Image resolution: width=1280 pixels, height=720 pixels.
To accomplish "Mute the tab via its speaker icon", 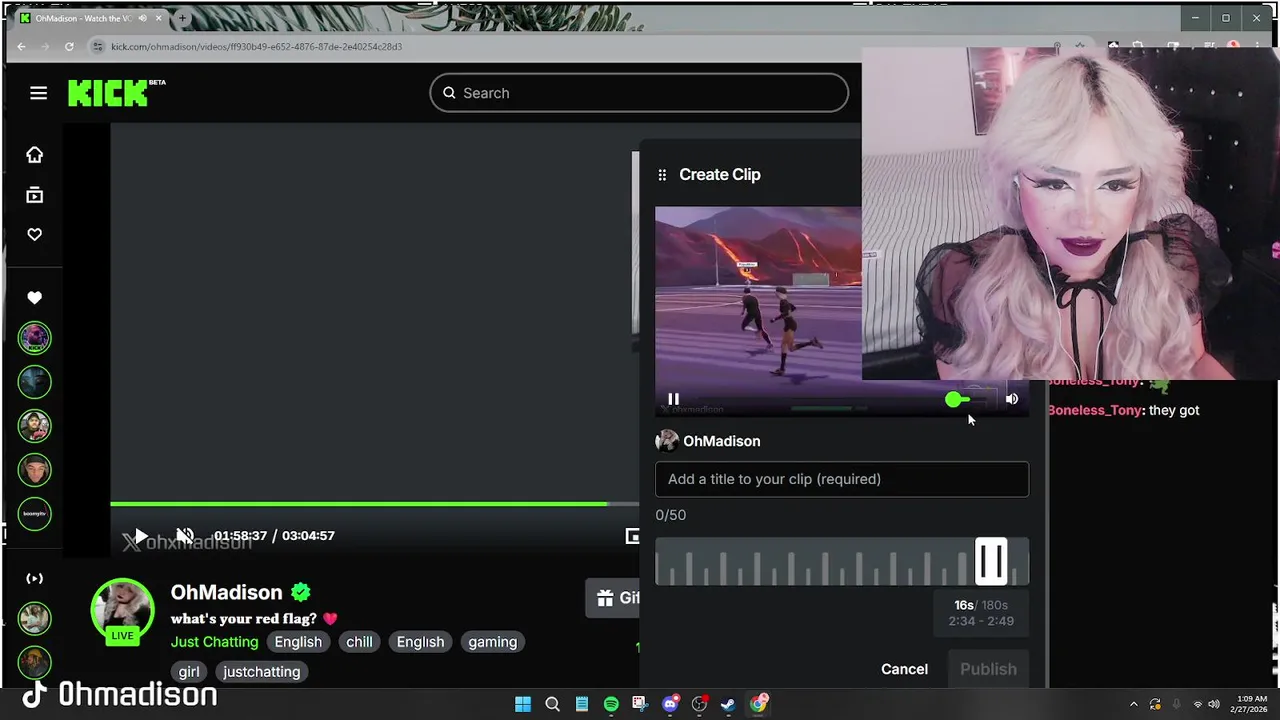I will pos(143,18).
